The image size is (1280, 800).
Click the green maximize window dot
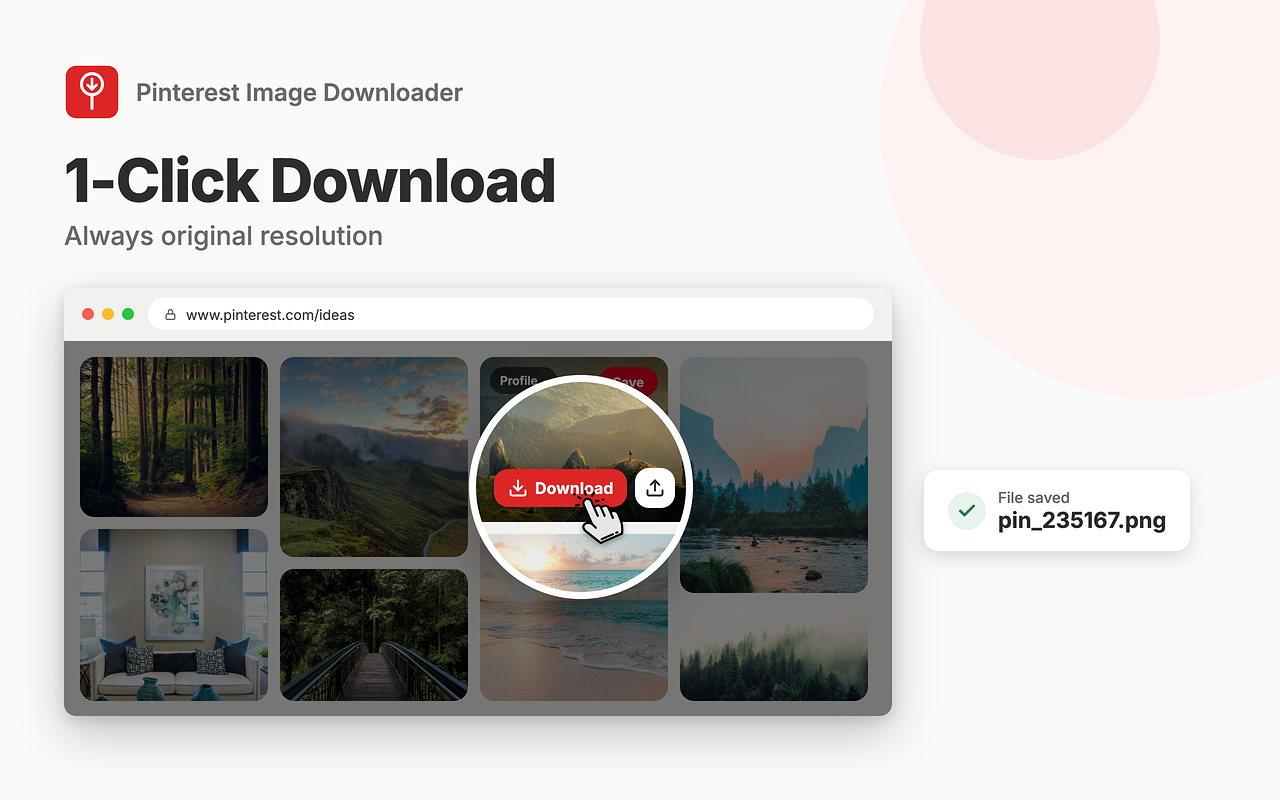click(x=128, y=314)
